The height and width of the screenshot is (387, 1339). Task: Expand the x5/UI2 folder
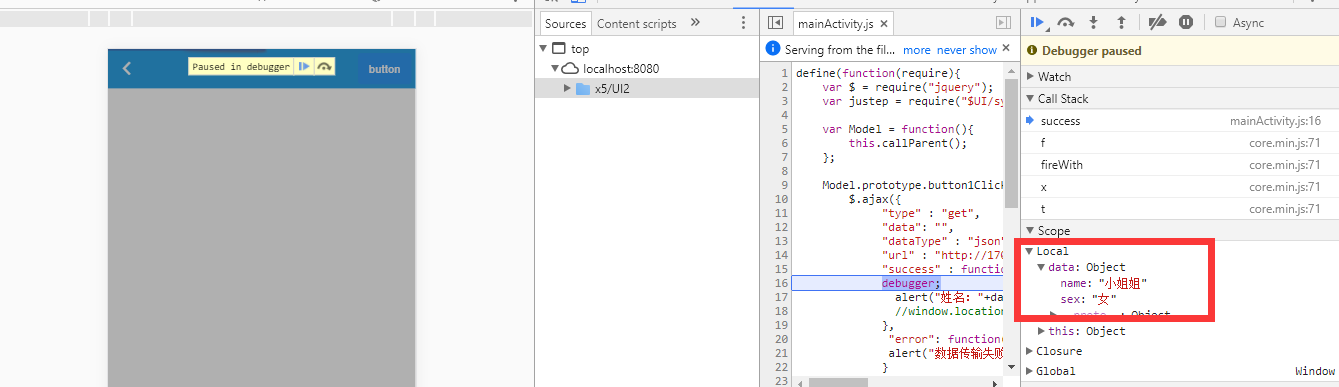[568, 88]
